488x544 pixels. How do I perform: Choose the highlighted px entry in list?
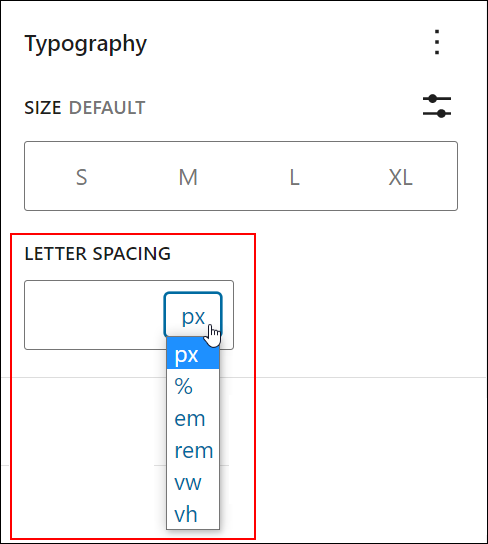click(x=193, y=355)
